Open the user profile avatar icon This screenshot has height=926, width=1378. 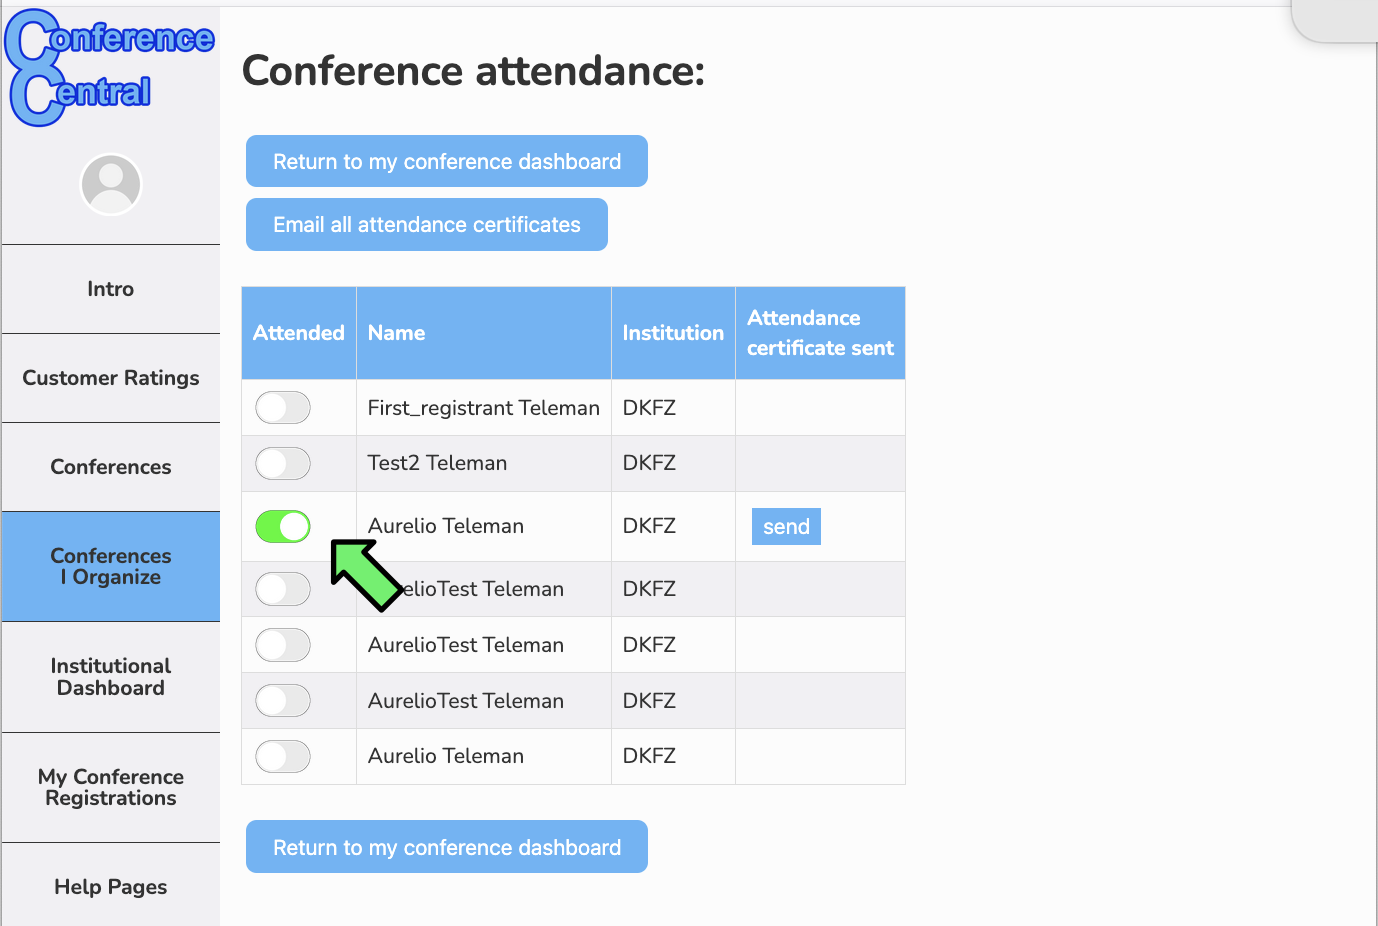[111, 185]
